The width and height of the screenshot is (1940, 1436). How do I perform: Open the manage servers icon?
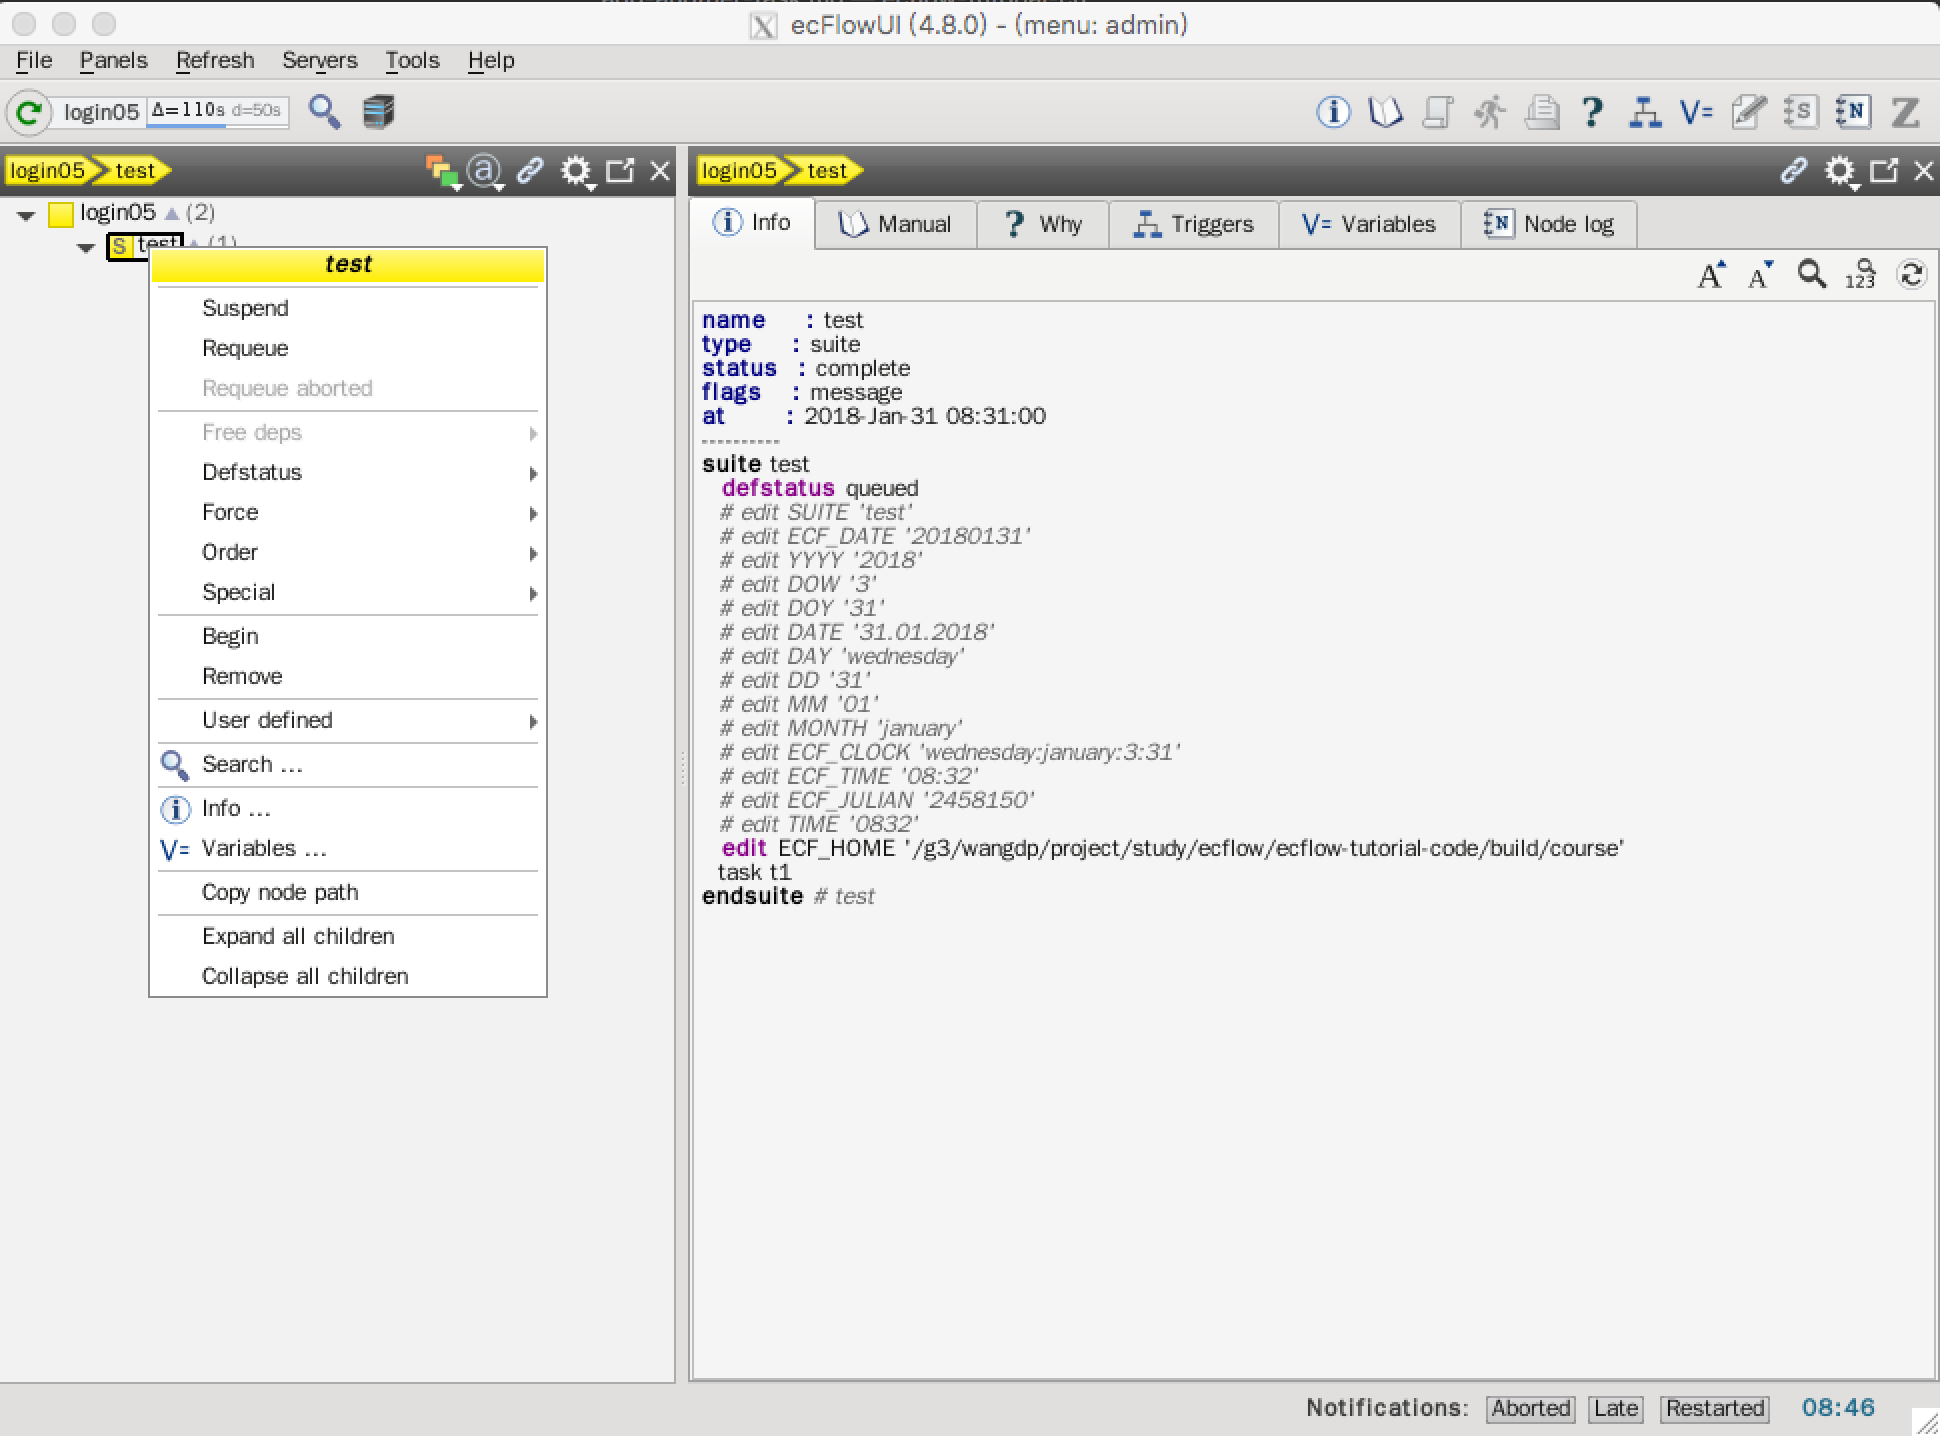click(x=378, y=111)
